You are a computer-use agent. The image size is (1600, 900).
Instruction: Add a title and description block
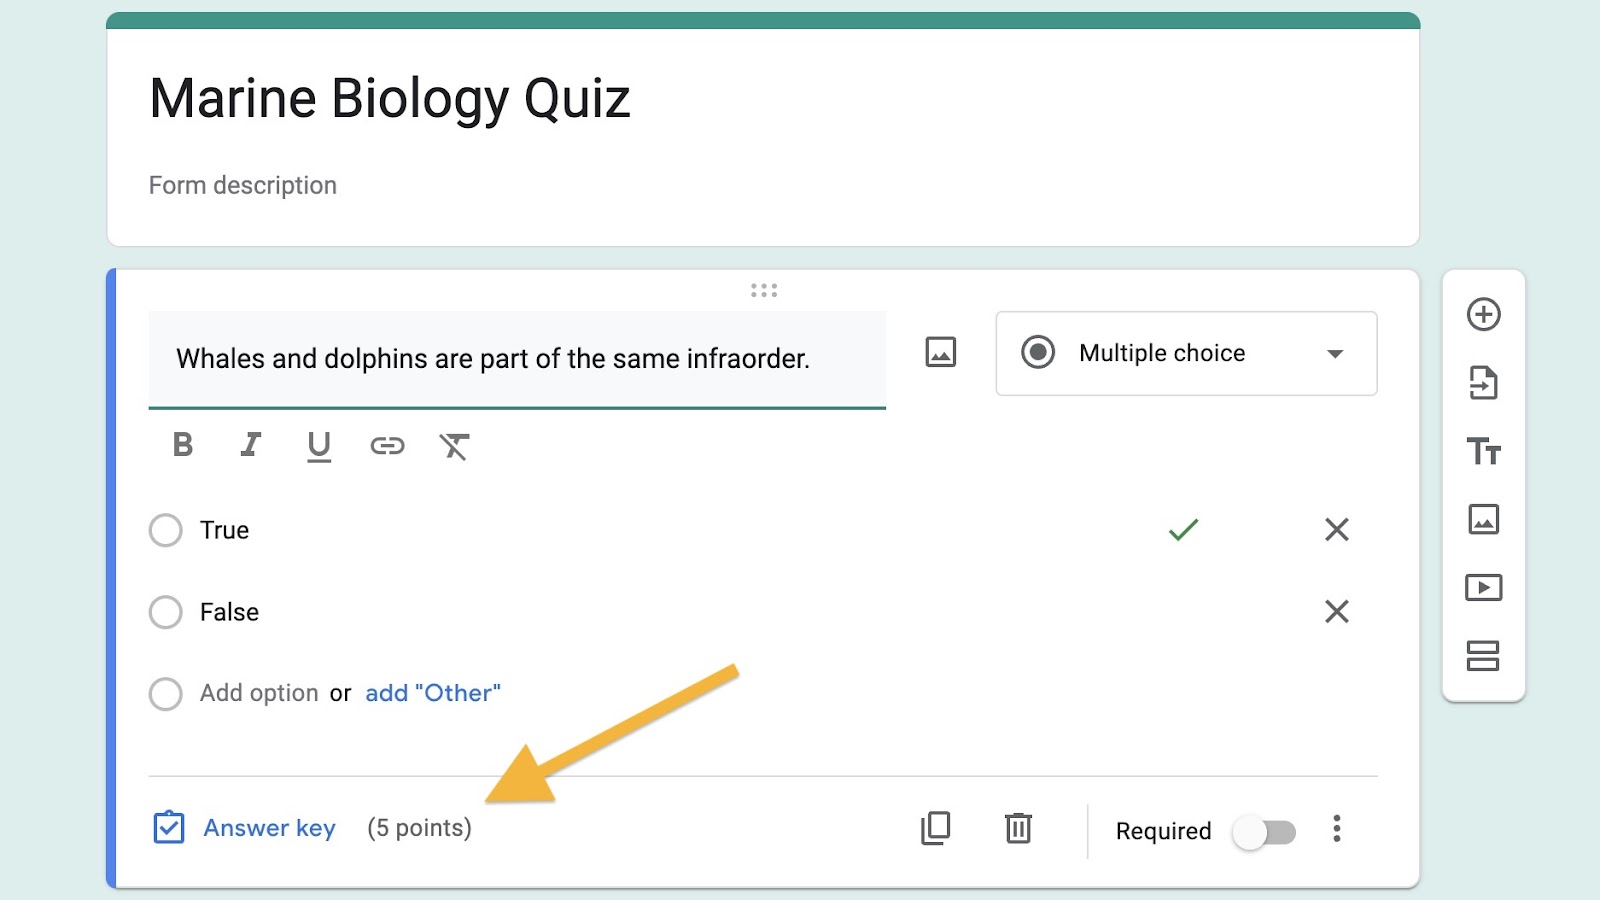1483,451
